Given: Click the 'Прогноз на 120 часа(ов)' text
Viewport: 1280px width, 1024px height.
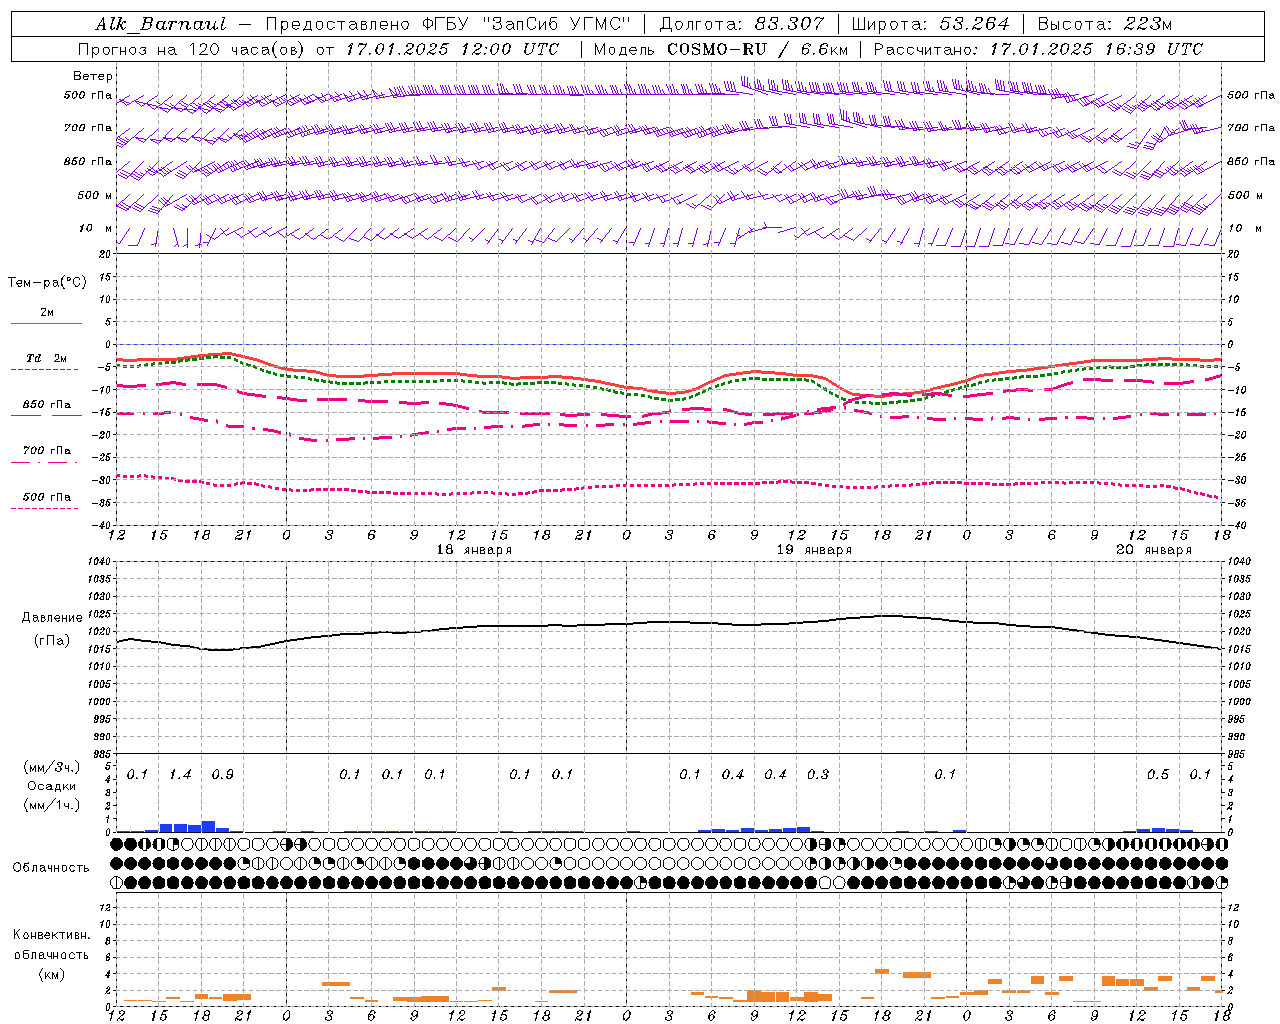Looking at the screenshot, I should coord(192,49).
